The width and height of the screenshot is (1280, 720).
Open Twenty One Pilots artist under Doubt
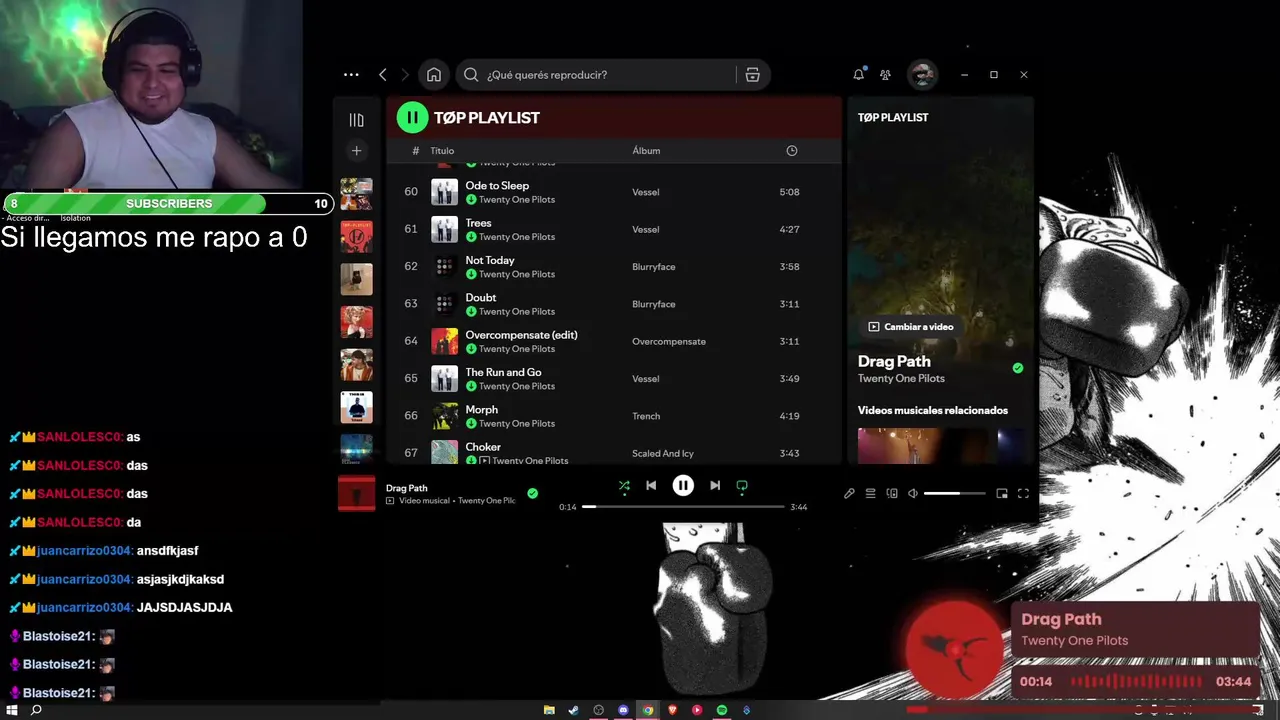pyautogui.click(x=517, y=312)
